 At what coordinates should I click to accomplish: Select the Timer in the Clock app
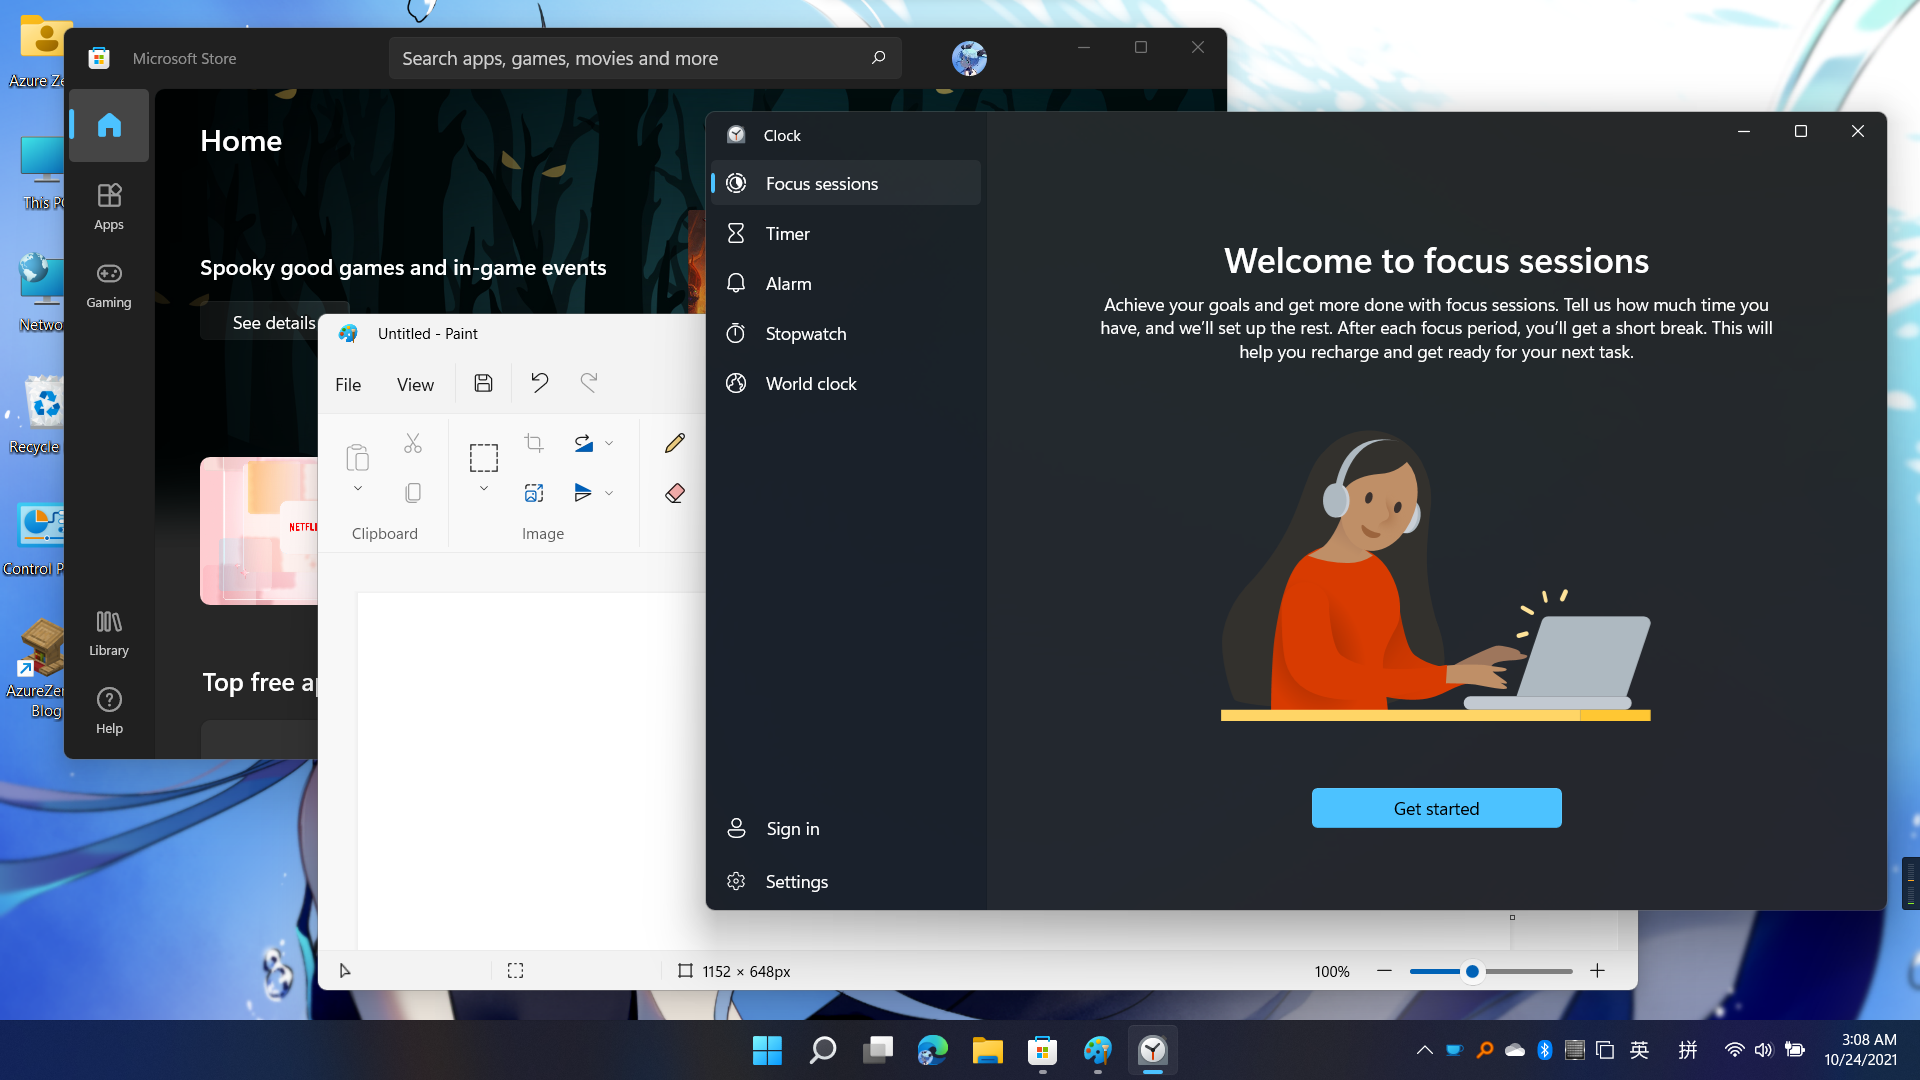point(789,233)
